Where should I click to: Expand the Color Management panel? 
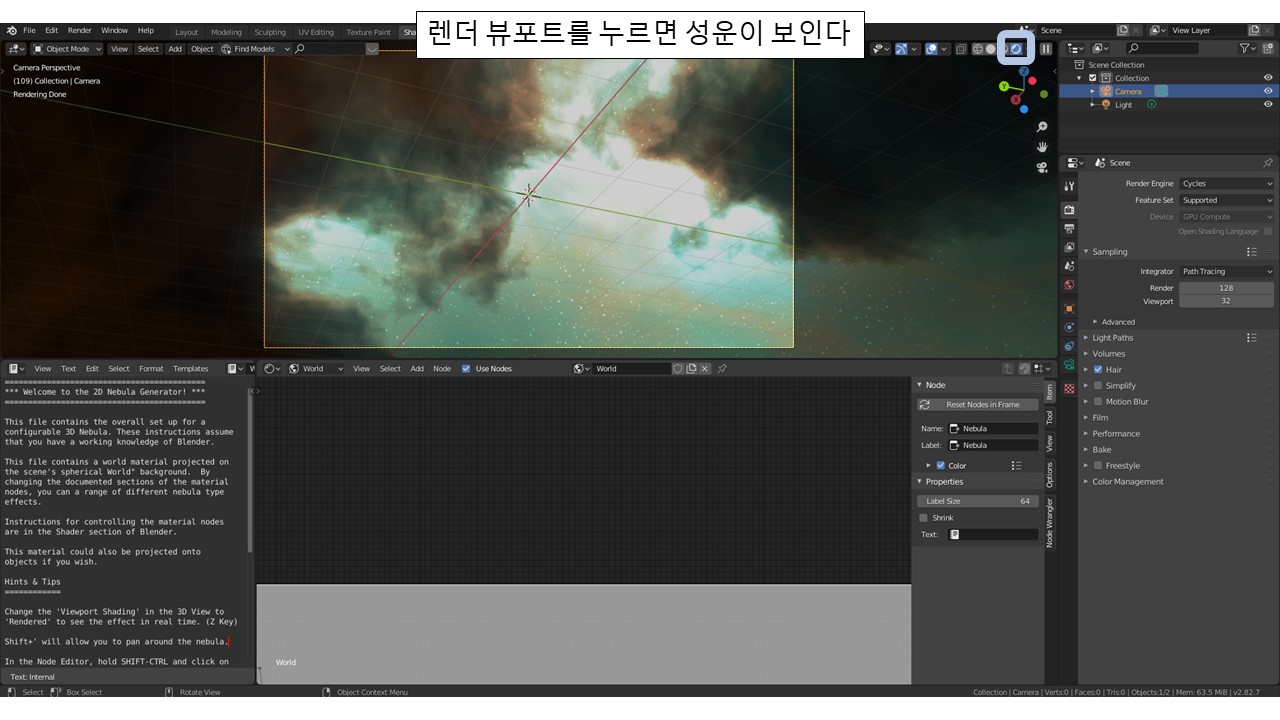pyautogui.click(x=1127, y=481)
